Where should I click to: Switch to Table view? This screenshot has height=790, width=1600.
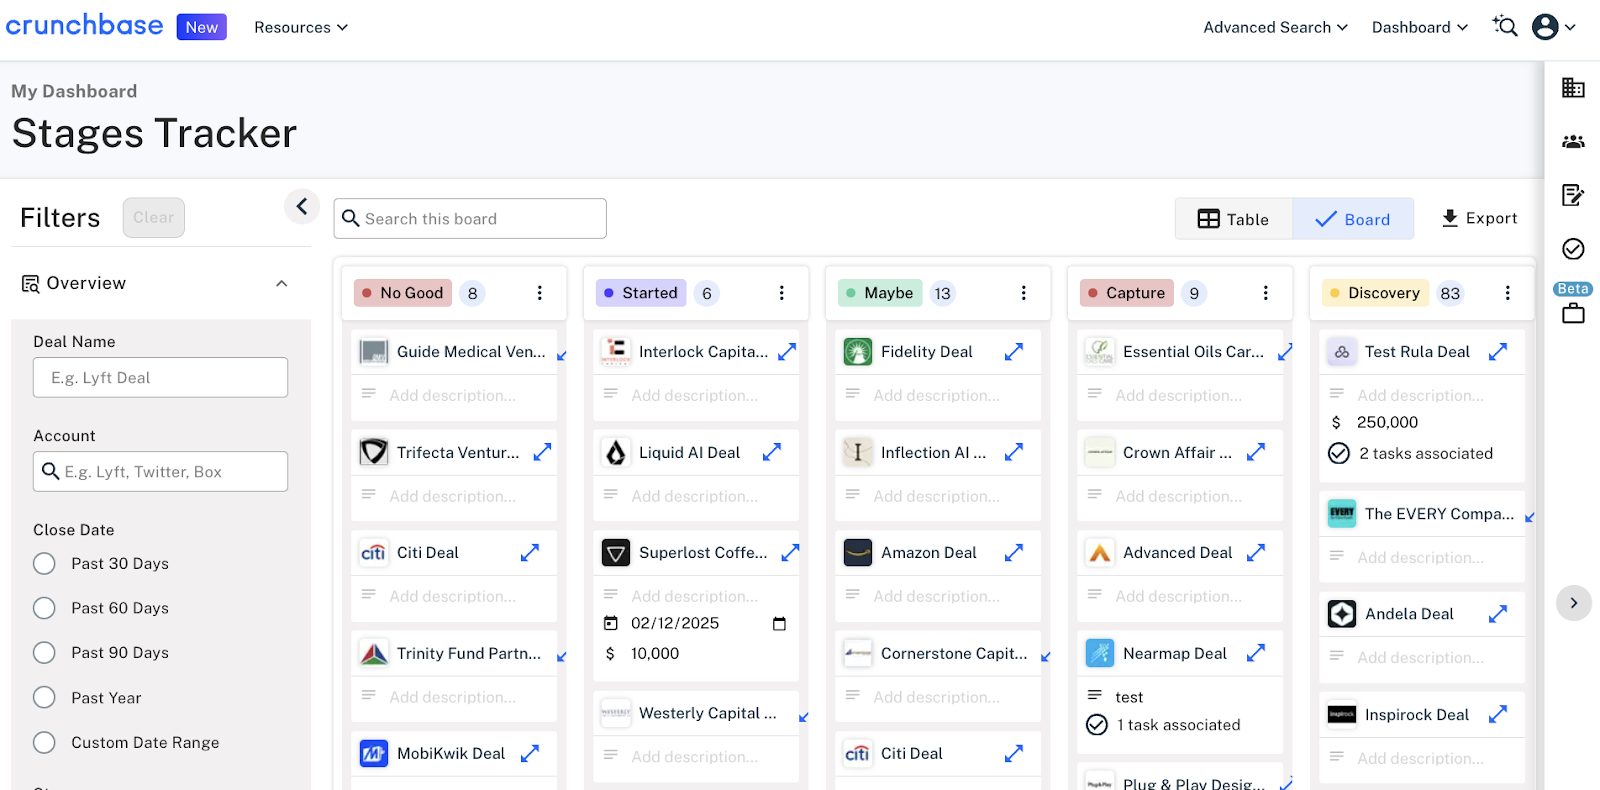[1234, 219]
